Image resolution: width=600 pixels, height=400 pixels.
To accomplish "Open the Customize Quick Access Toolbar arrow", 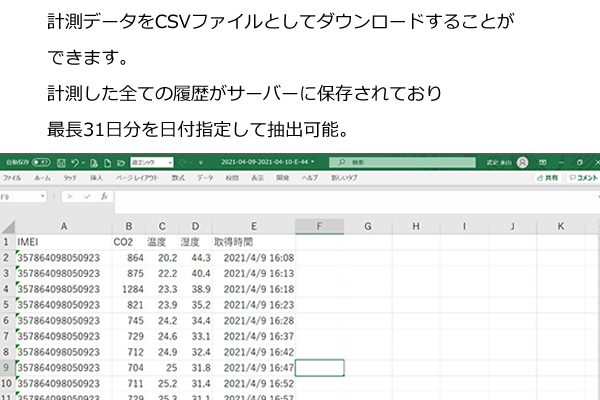I will (x=200, y=163).
